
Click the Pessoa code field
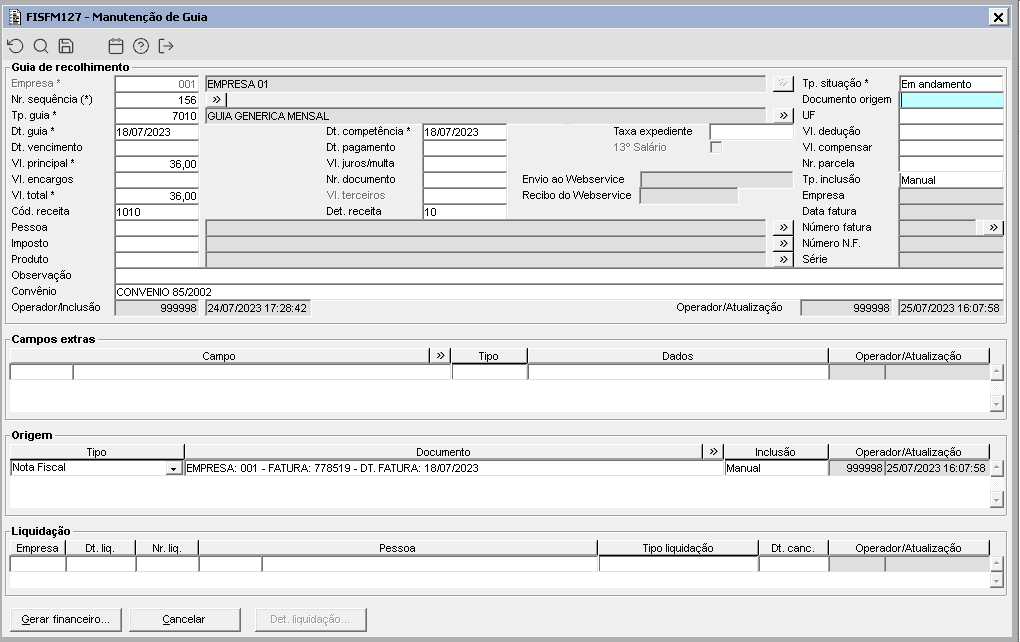157,228
